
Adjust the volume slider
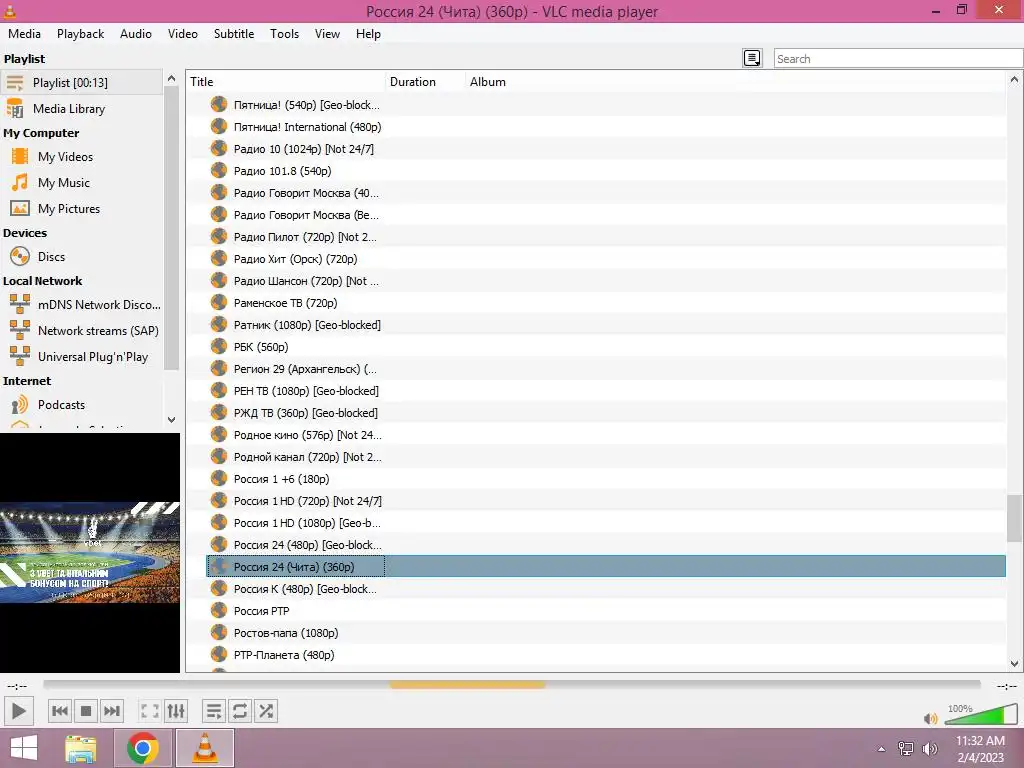981,714
